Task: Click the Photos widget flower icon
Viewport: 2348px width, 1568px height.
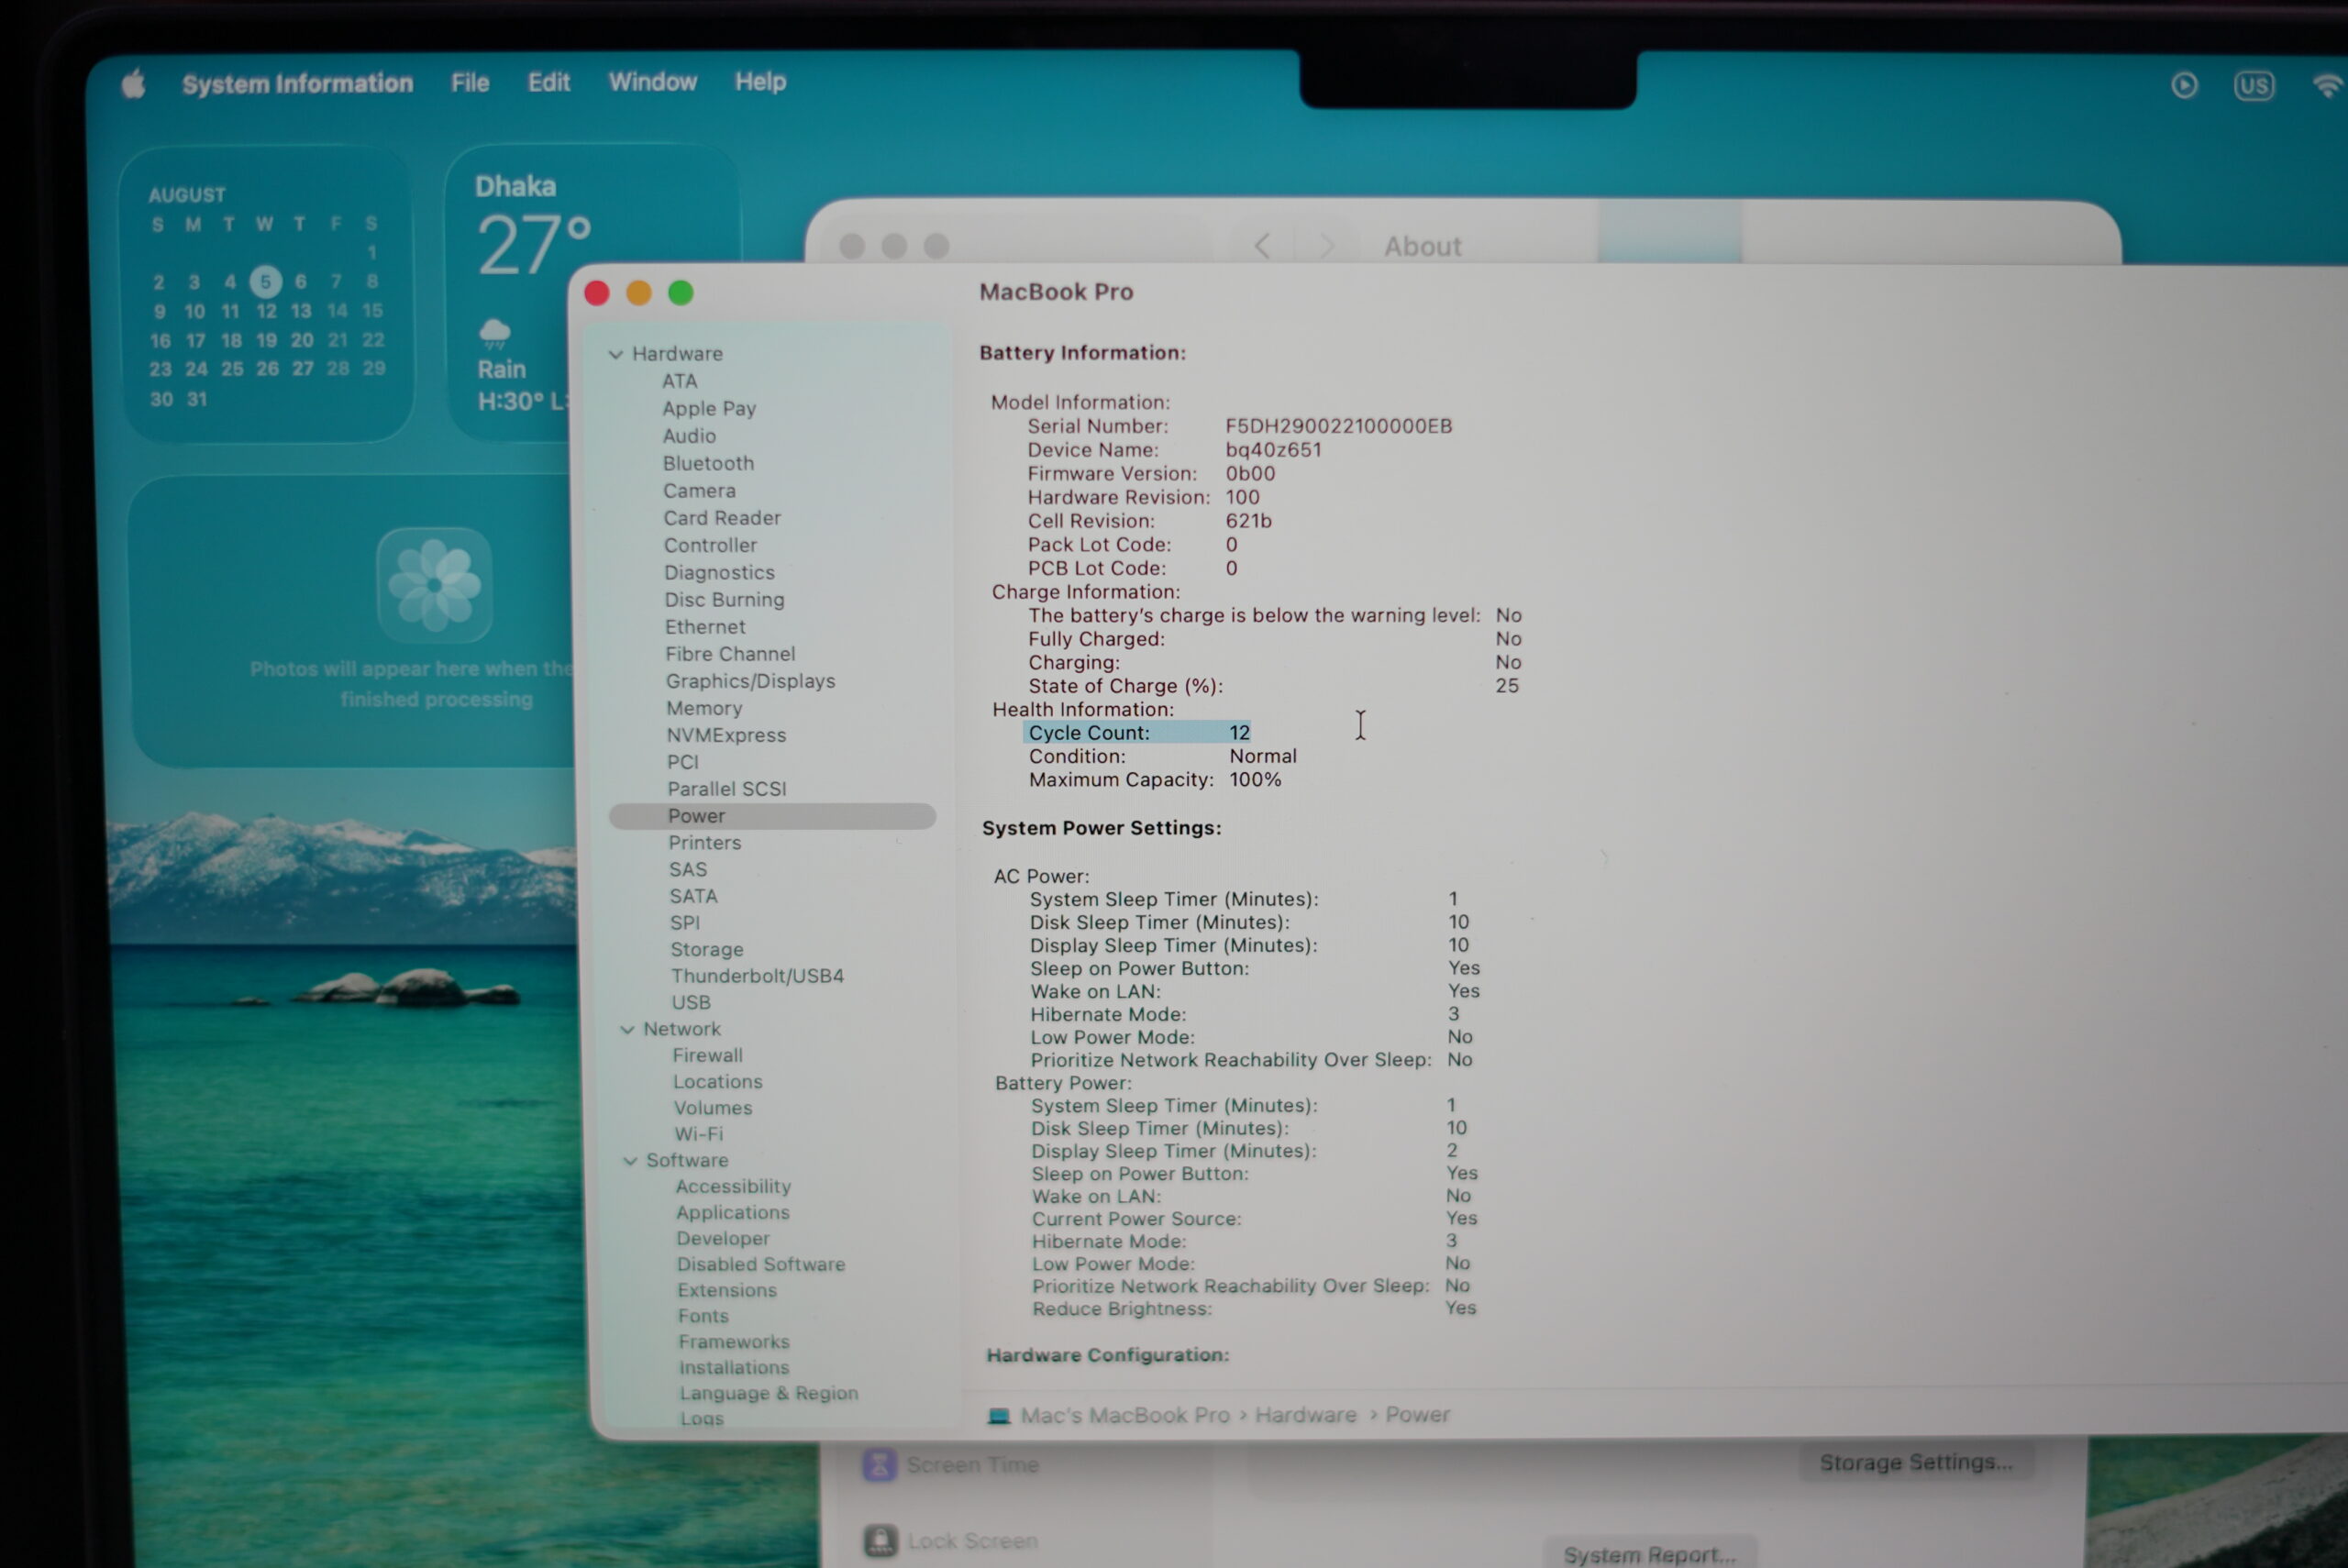Action: coord(434,584)
